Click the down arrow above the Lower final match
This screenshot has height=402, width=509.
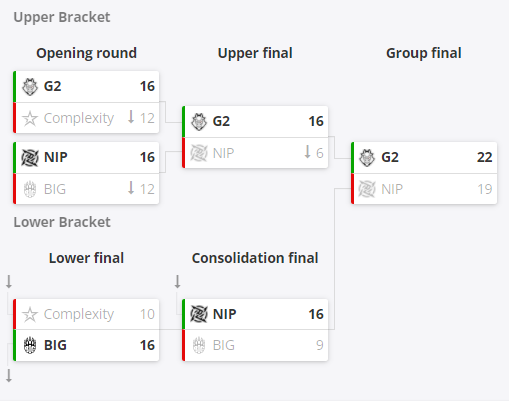[9, 282]
